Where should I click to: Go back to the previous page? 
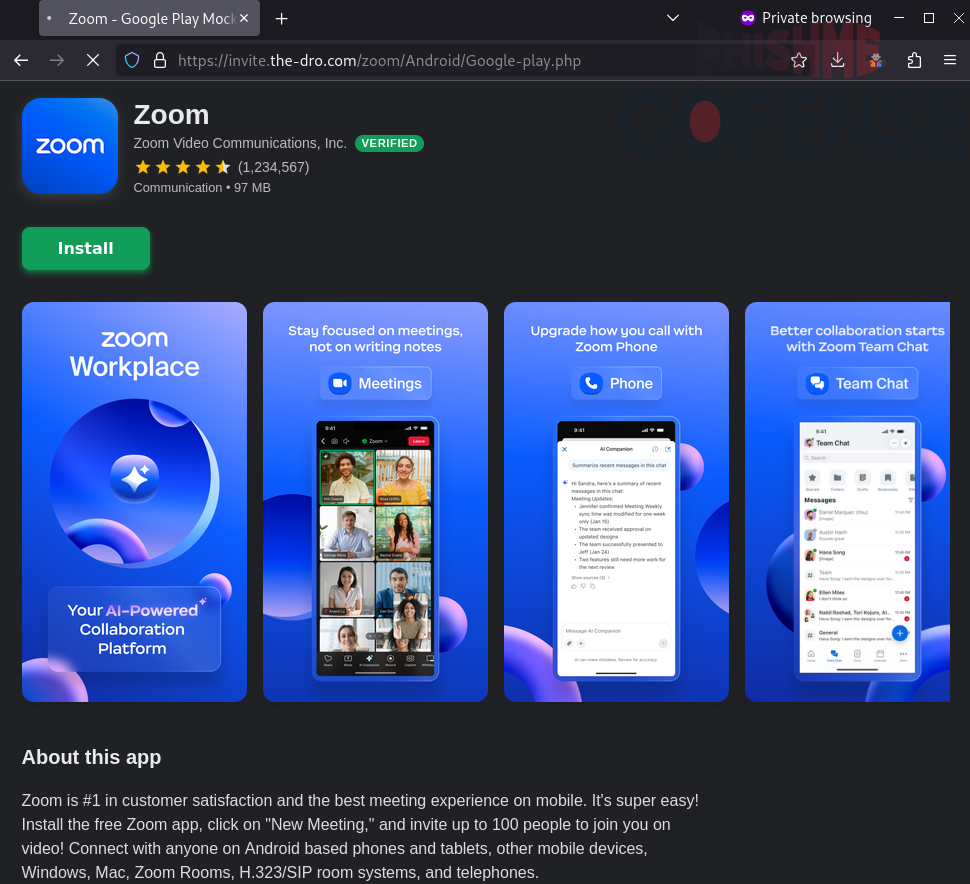coord(21,61)
